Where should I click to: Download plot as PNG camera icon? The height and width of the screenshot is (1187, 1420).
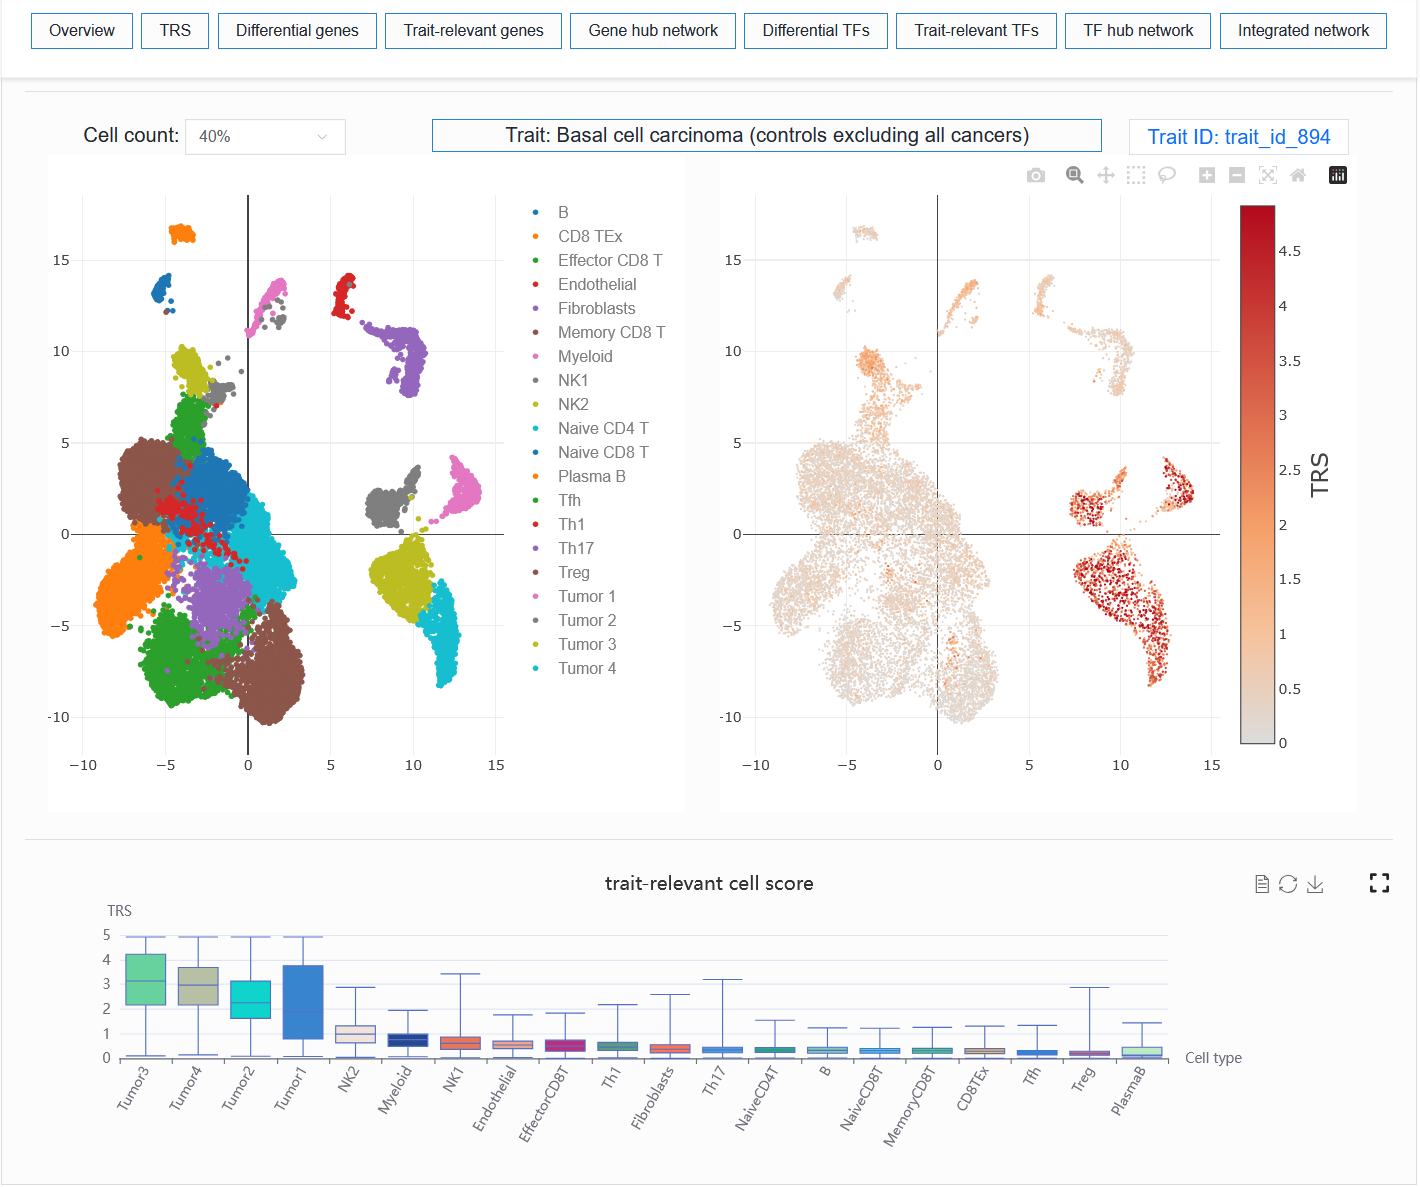(1036, 175)
